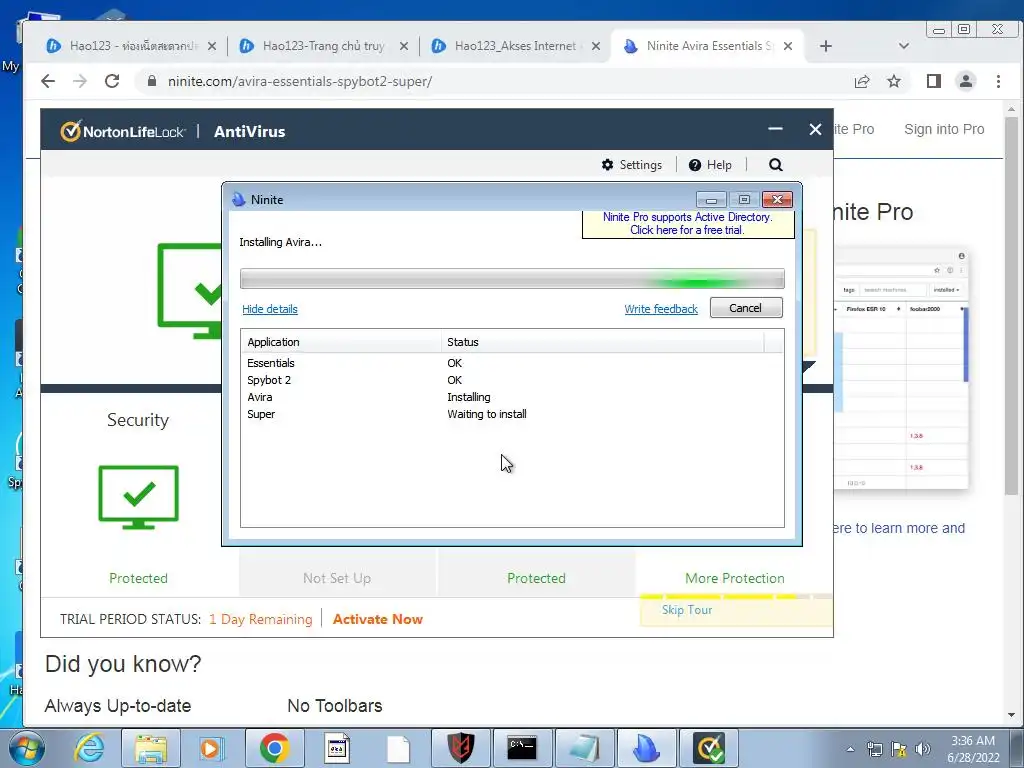The width and height of the screenshot is (1024, 768).
Task: Open Windows Explorer from taskbar
Action: pos(151,748)
